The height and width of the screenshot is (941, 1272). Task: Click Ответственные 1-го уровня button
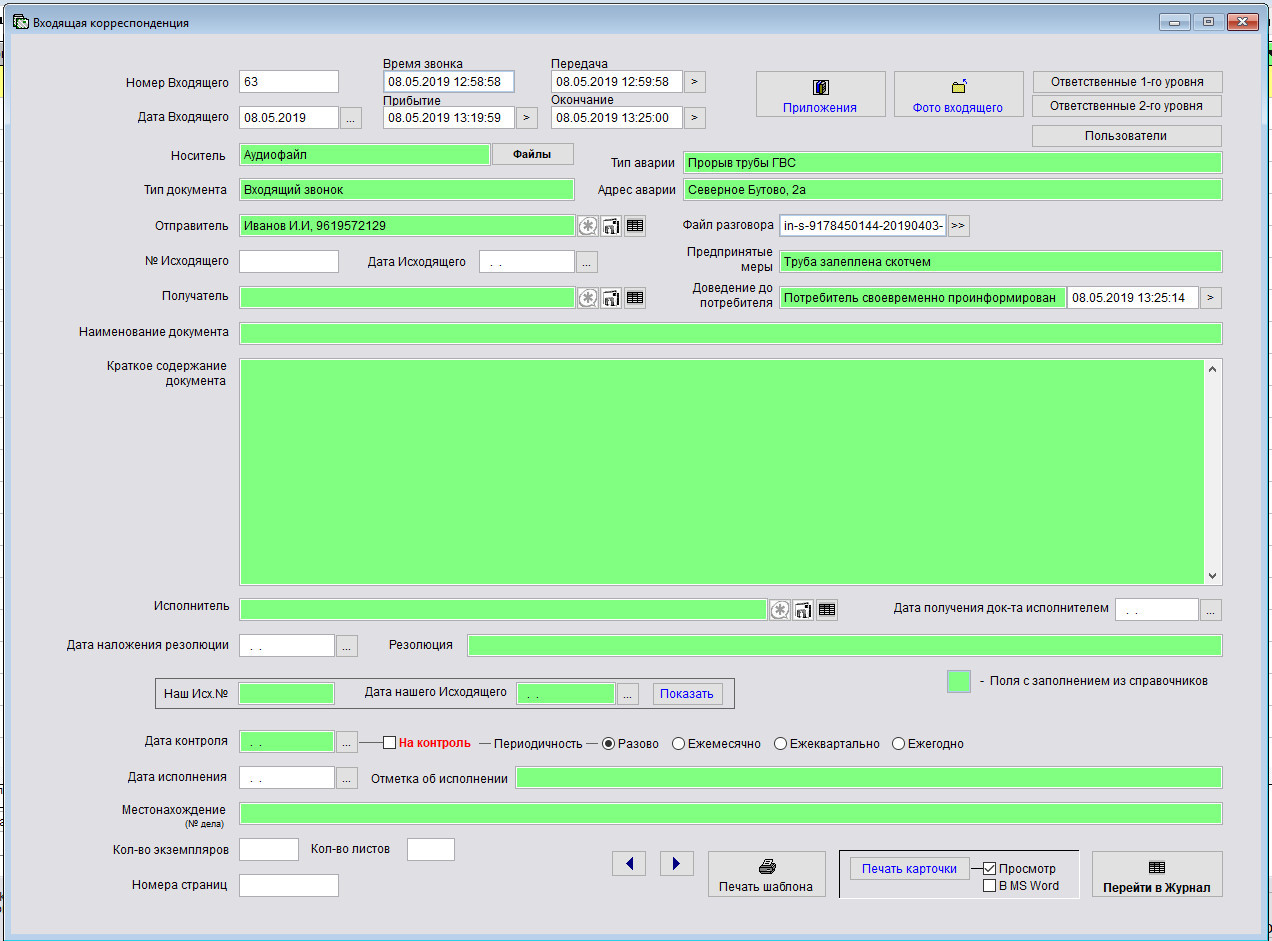[x=1126, y=82]
